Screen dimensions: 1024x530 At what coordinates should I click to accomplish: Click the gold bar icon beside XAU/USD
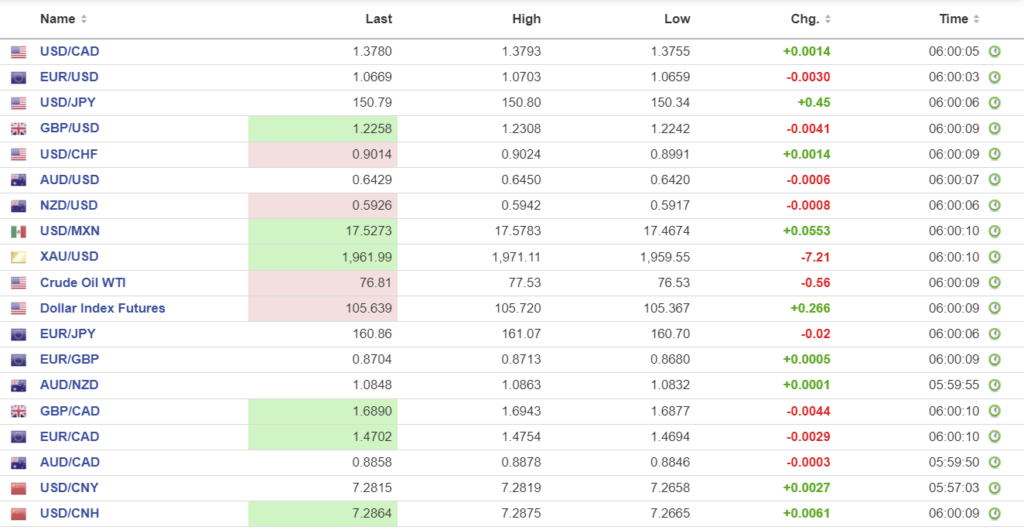(x=19, y=258)
